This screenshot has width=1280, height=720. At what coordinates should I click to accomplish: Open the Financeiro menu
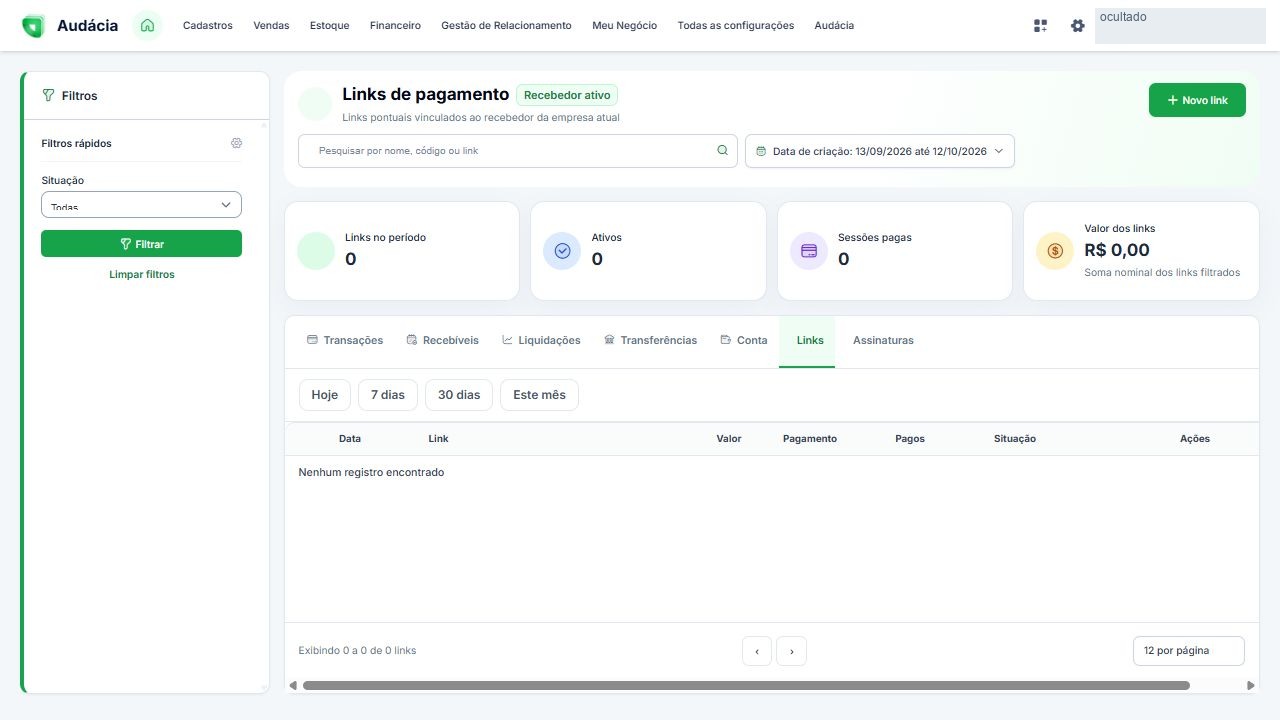click(395, 26)
